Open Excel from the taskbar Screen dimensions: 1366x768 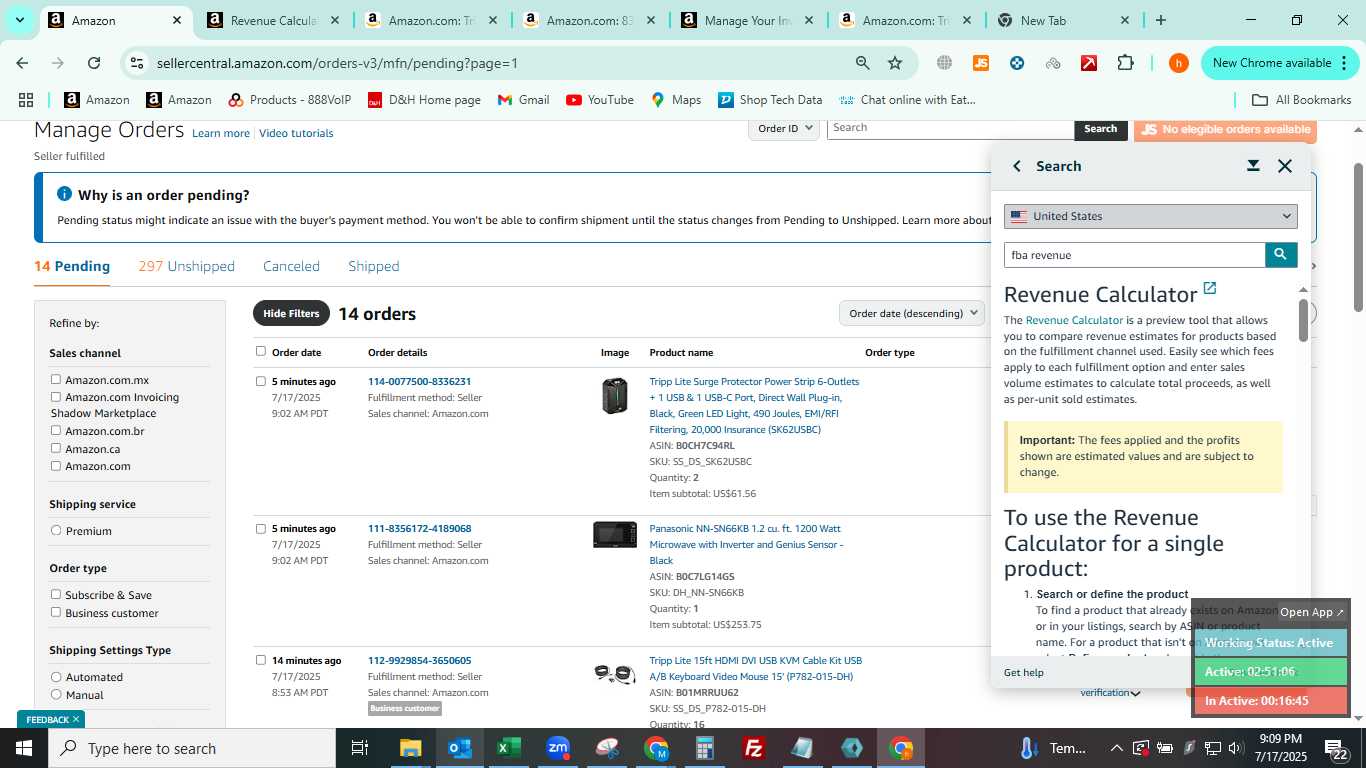(x=508, y=748)
